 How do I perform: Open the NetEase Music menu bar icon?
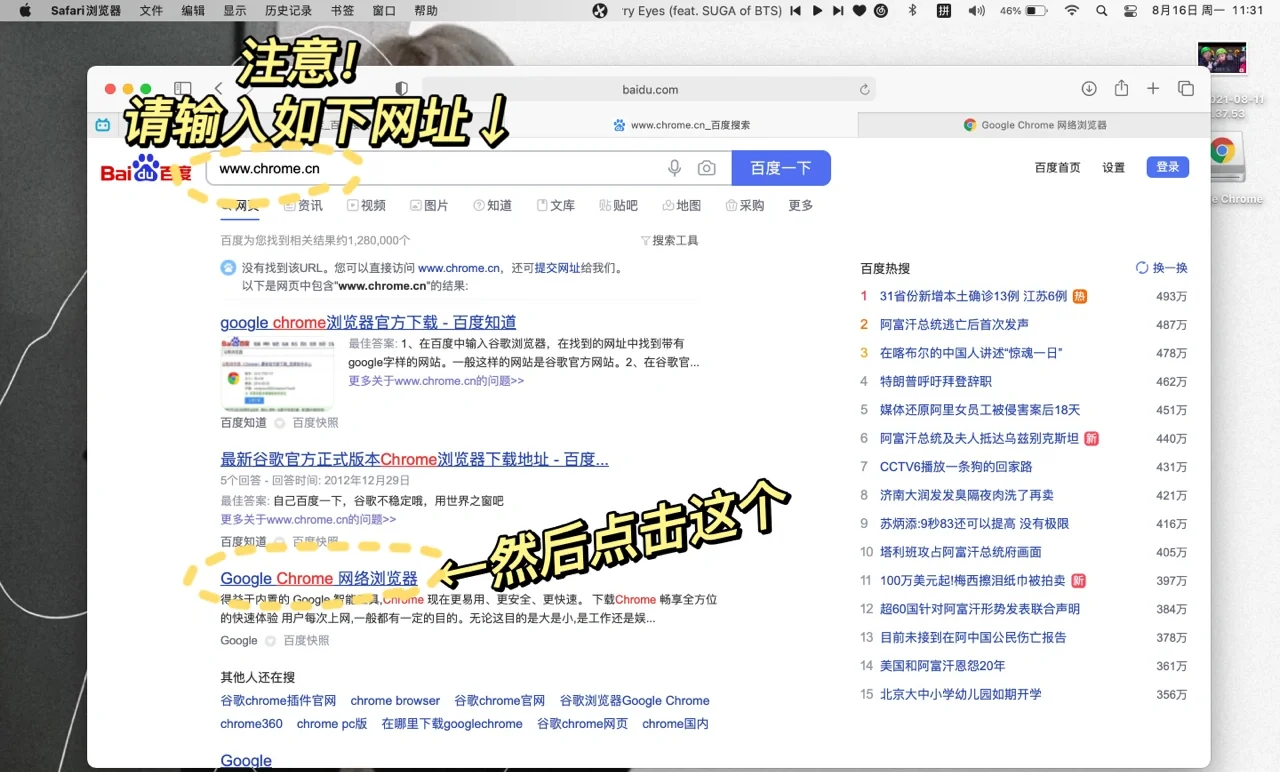(x=881, y=11)
